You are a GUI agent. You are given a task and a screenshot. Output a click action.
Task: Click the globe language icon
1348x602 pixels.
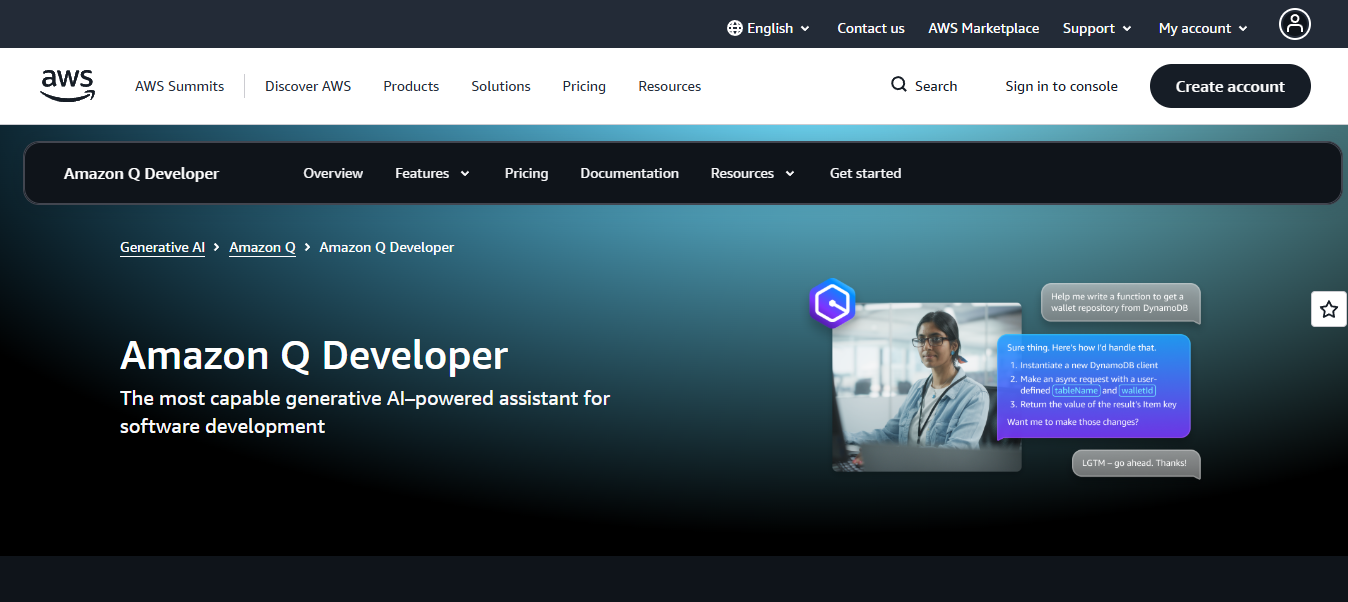point(735,28)
